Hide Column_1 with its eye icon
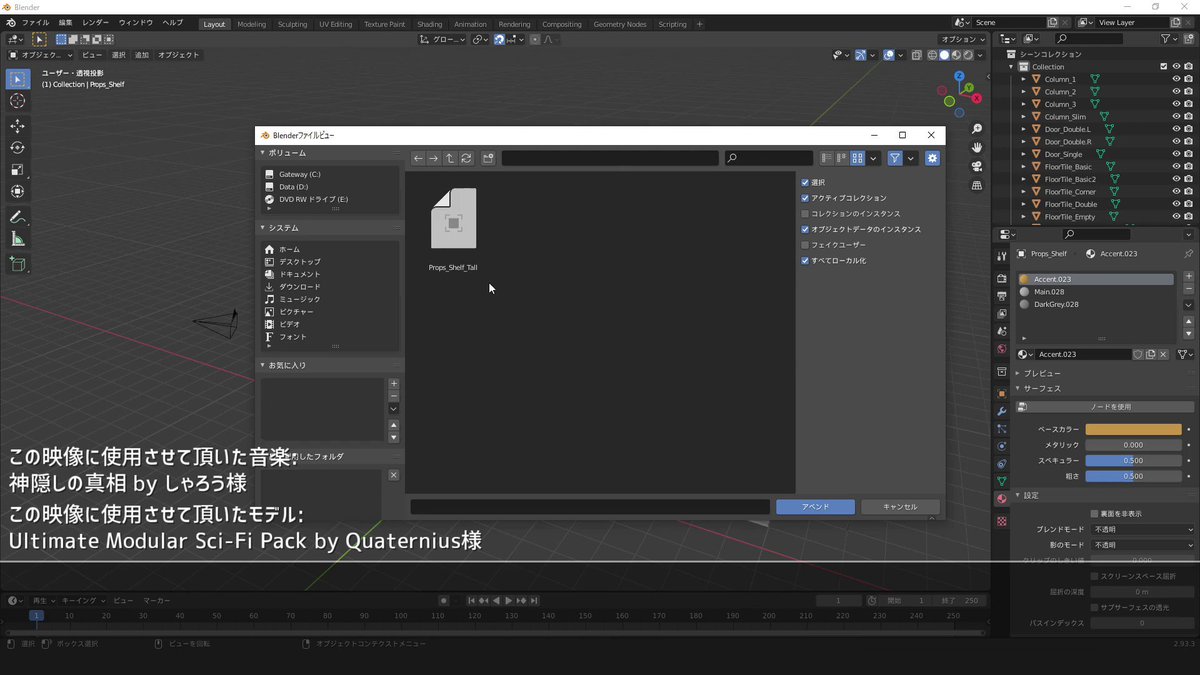Screen dimensions: 1200x675 [x=1176, y=79]
